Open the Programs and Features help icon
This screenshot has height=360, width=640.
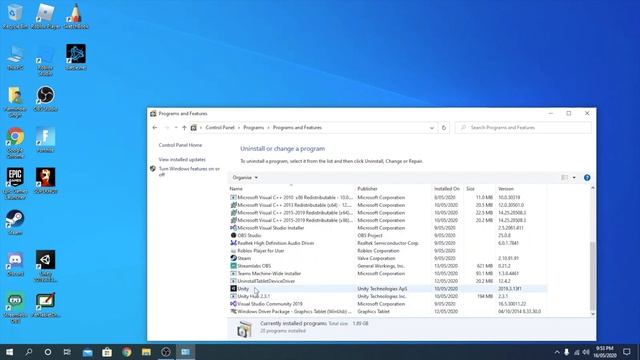[587, 178]
